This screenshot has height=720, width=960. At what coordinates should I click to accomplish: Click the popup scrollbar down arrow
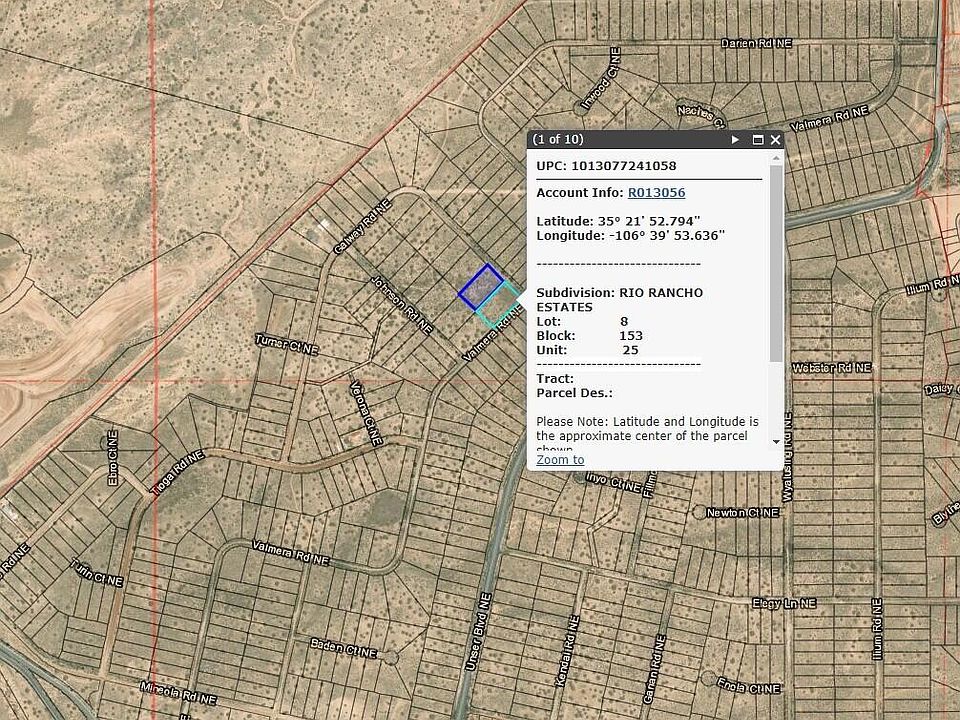pyautogui.click(x=776, y=441)
